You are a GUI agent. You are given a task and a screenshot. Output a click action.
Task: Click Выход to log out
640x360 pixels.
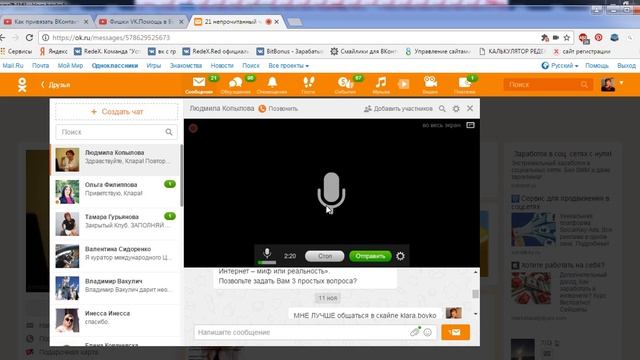(x=626, y=65)
